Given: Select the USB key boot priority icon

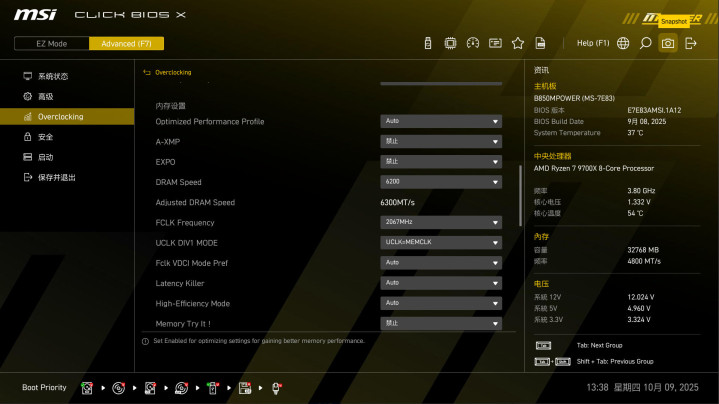Looking at the screenshot, I should [x=213, y=388].
